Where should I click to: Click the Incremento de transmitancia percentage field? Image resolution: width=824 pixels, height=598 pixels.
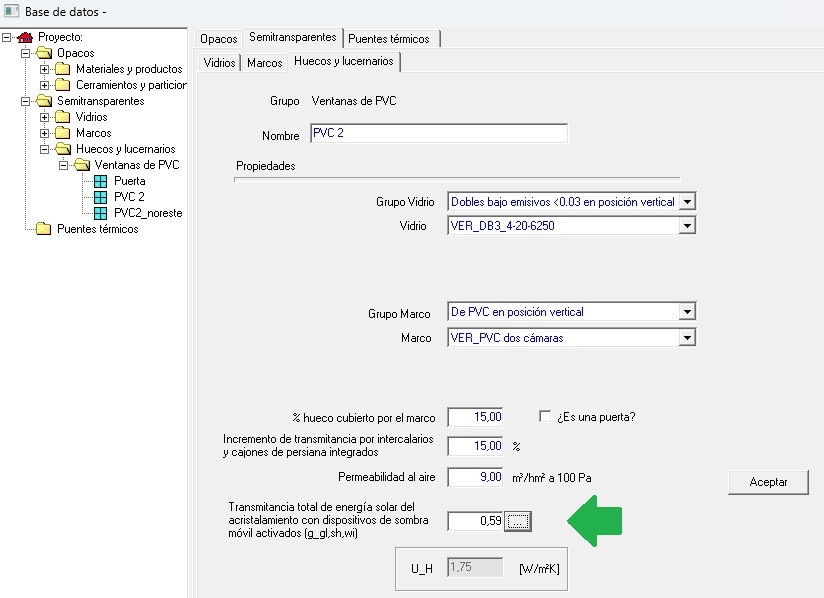[x=476, y=446]
